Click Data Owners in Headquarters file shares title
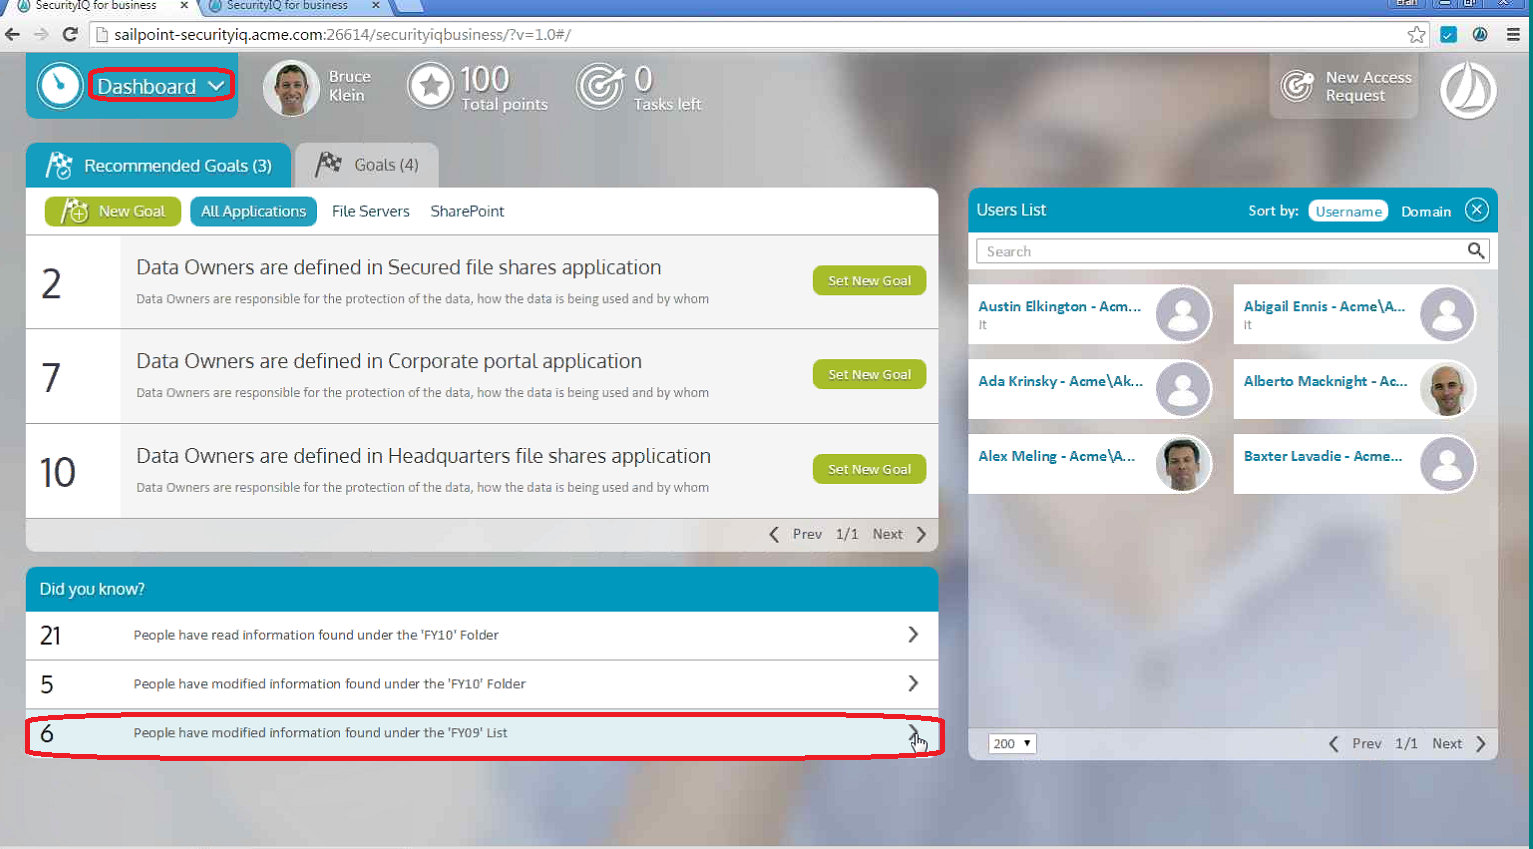 click(x=424, y=456)
